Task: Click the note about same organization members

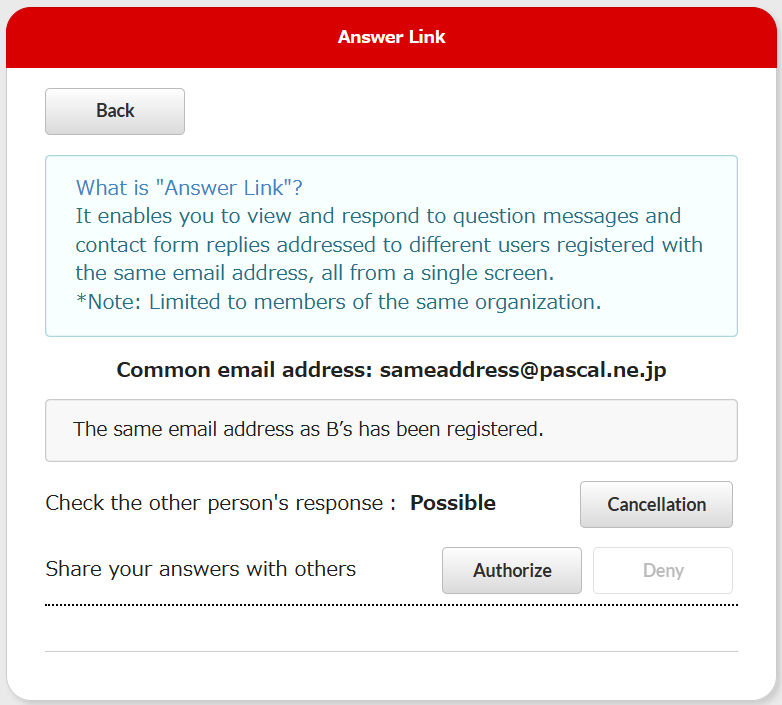Action: [x=339, y=302]
